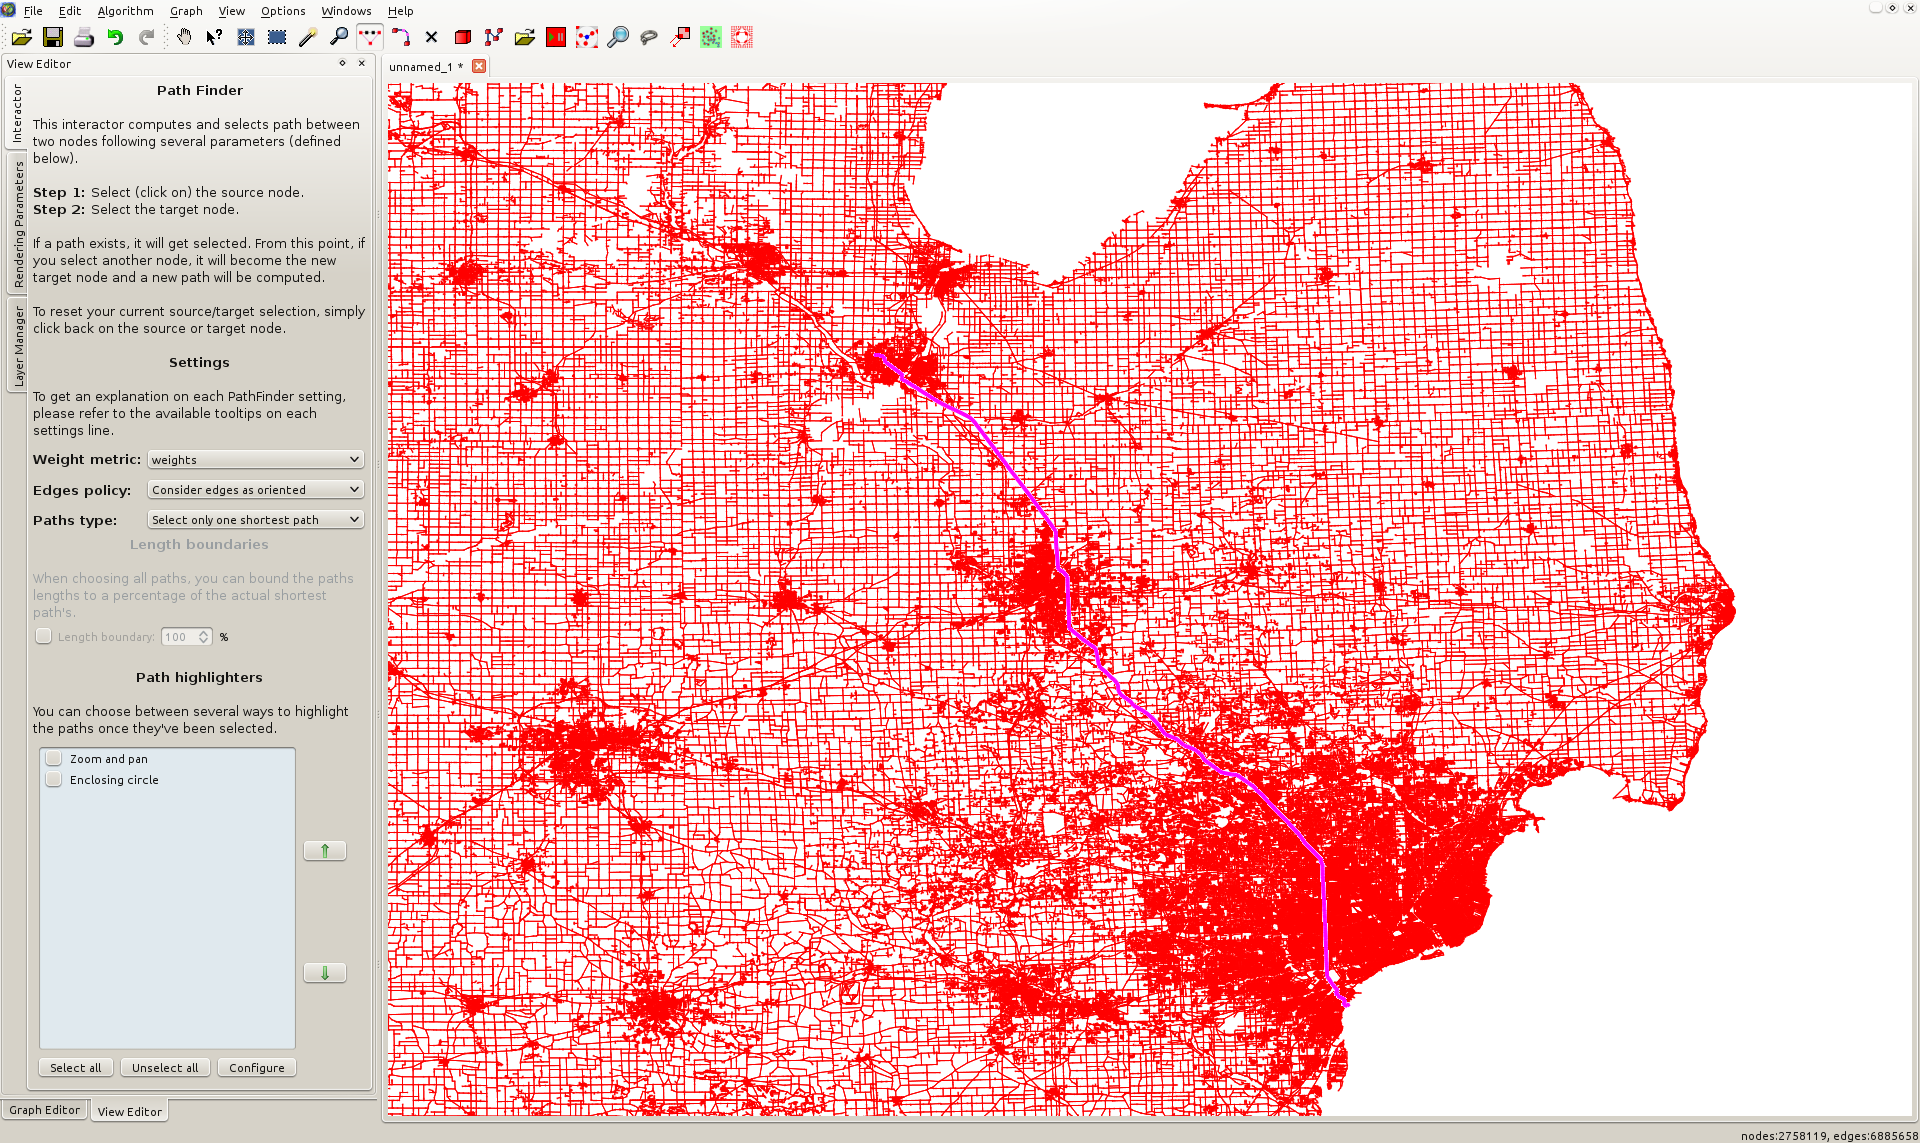Click the Select all button
The image size is (1920, 1143).
76,1068
